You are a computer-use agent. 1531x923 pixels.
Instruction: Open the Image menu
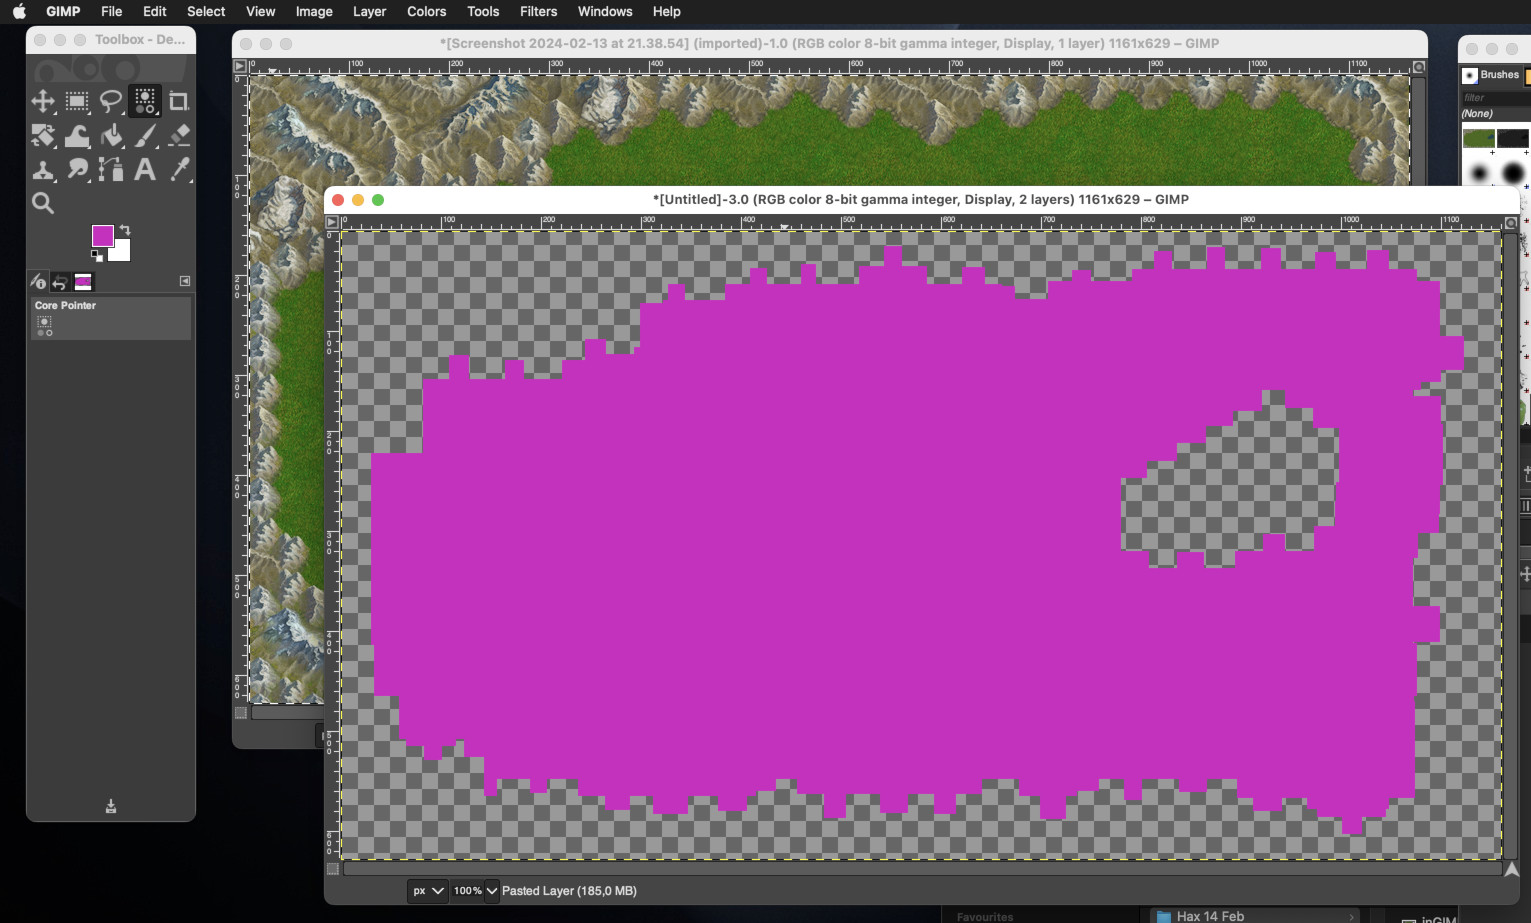tap(314, 12)
